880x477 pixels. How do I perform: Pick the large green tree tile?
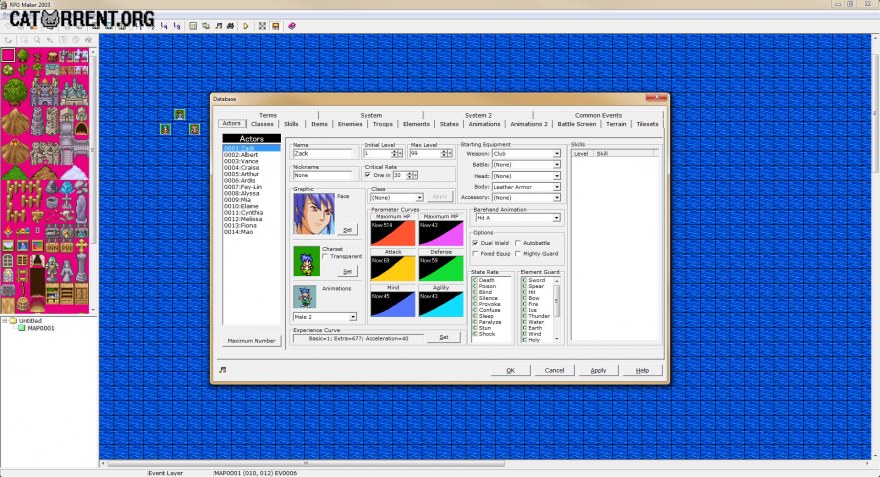[15, 91]
